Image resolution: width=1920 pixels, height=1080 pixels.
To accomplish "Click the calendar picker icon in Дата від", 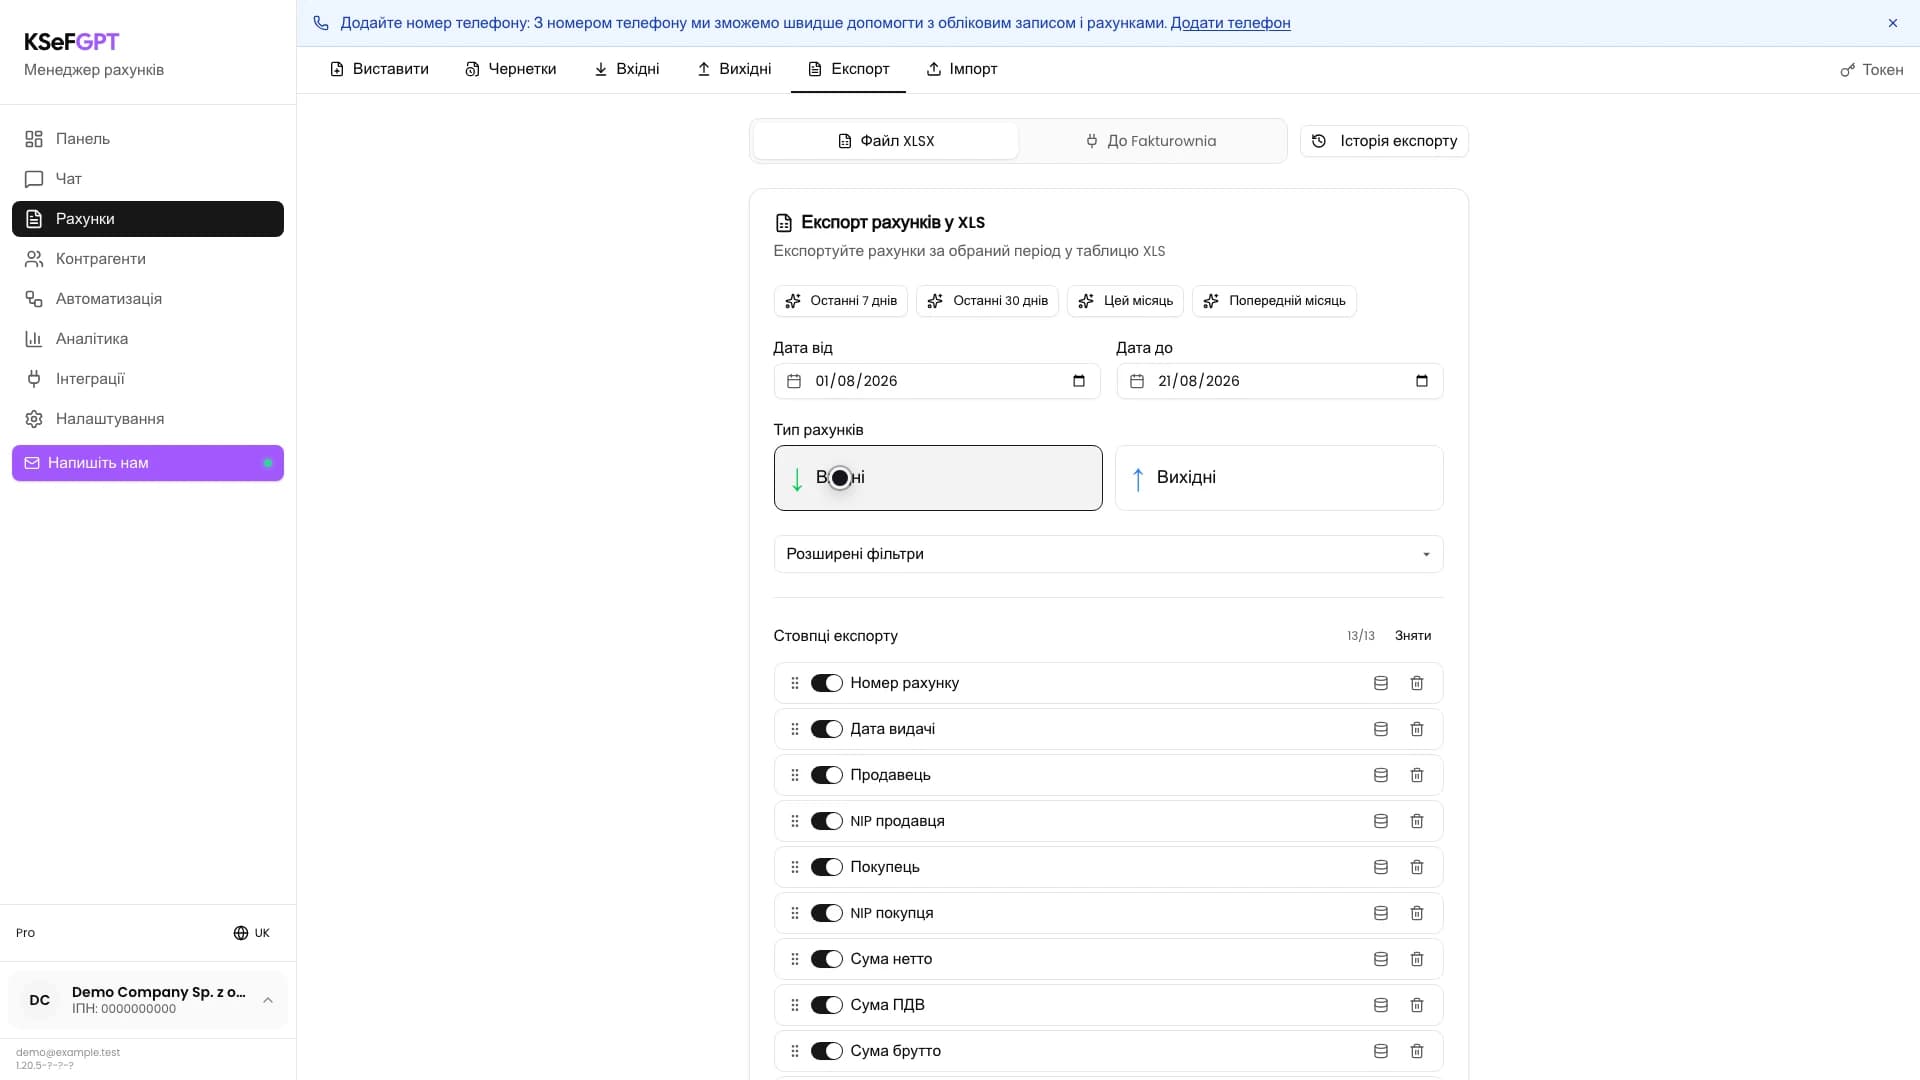I will (x=1079, y=381).
